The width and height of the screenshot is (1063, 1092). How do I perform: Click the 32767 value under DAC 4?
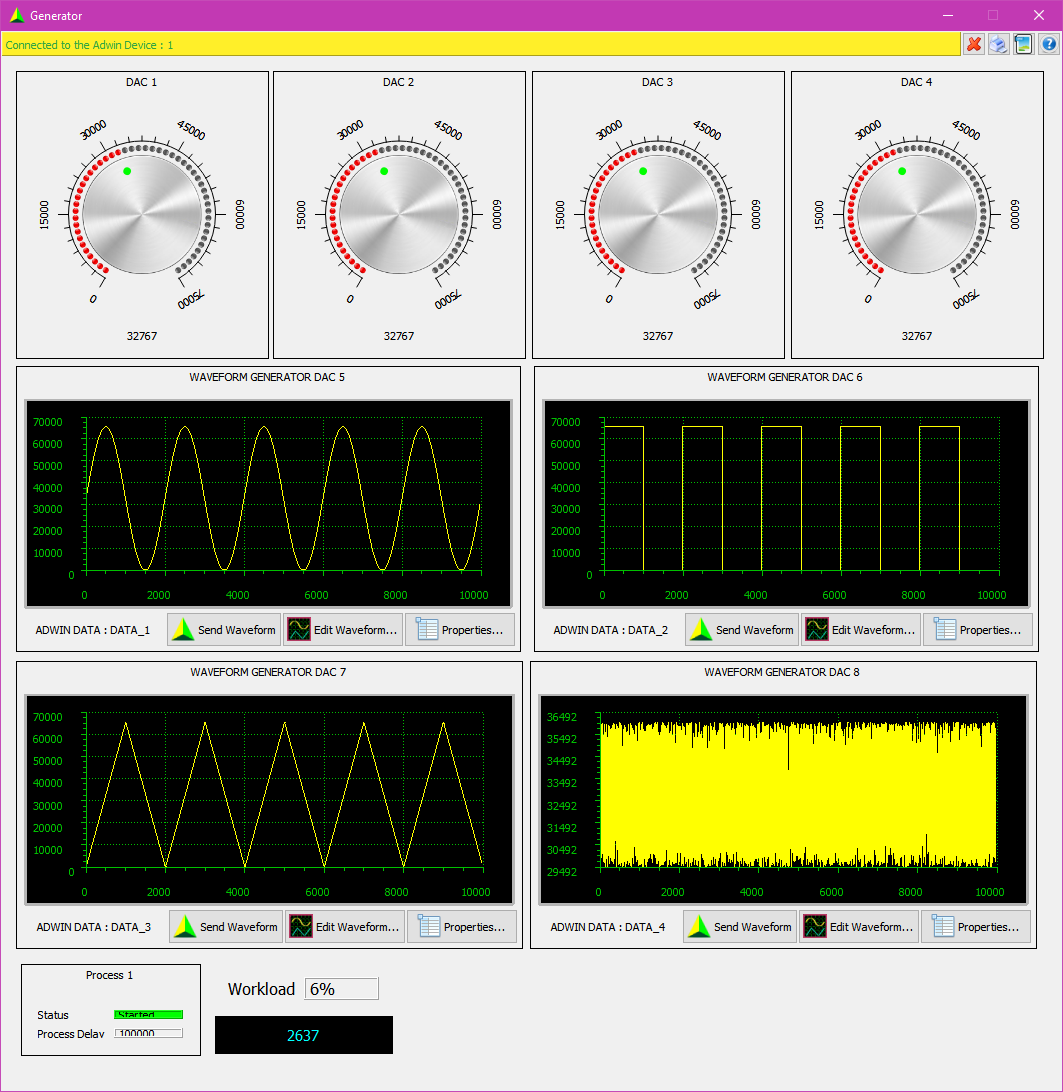[917, 336]
